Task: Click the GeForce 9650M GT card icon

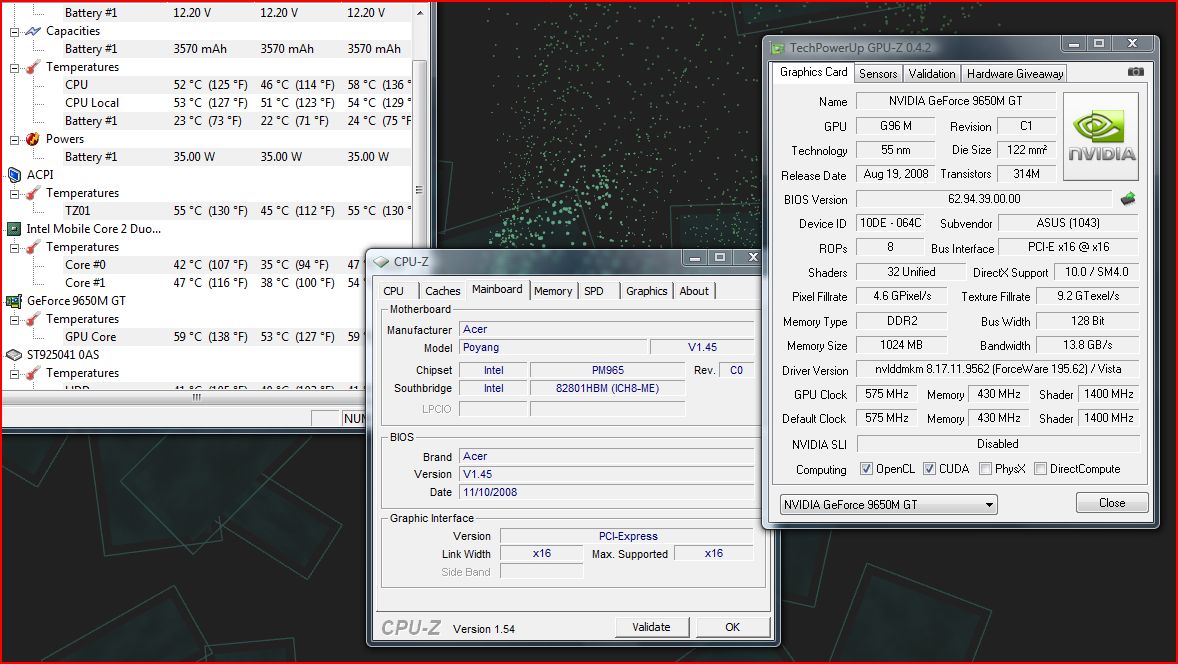Action: point(14,301)
